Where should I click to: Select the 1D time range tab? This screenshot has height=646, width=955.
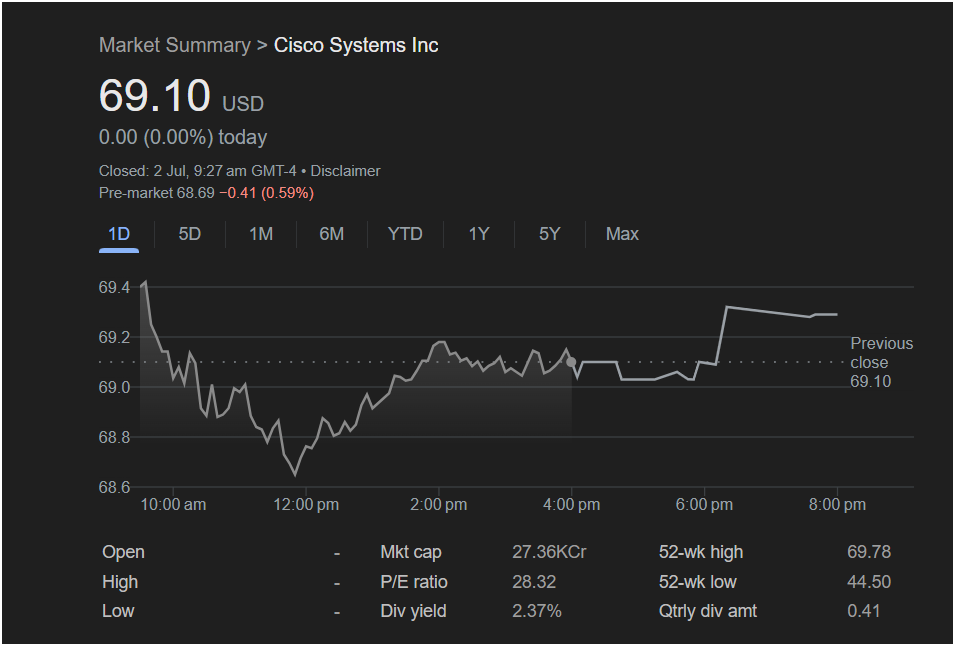[119, 234]
